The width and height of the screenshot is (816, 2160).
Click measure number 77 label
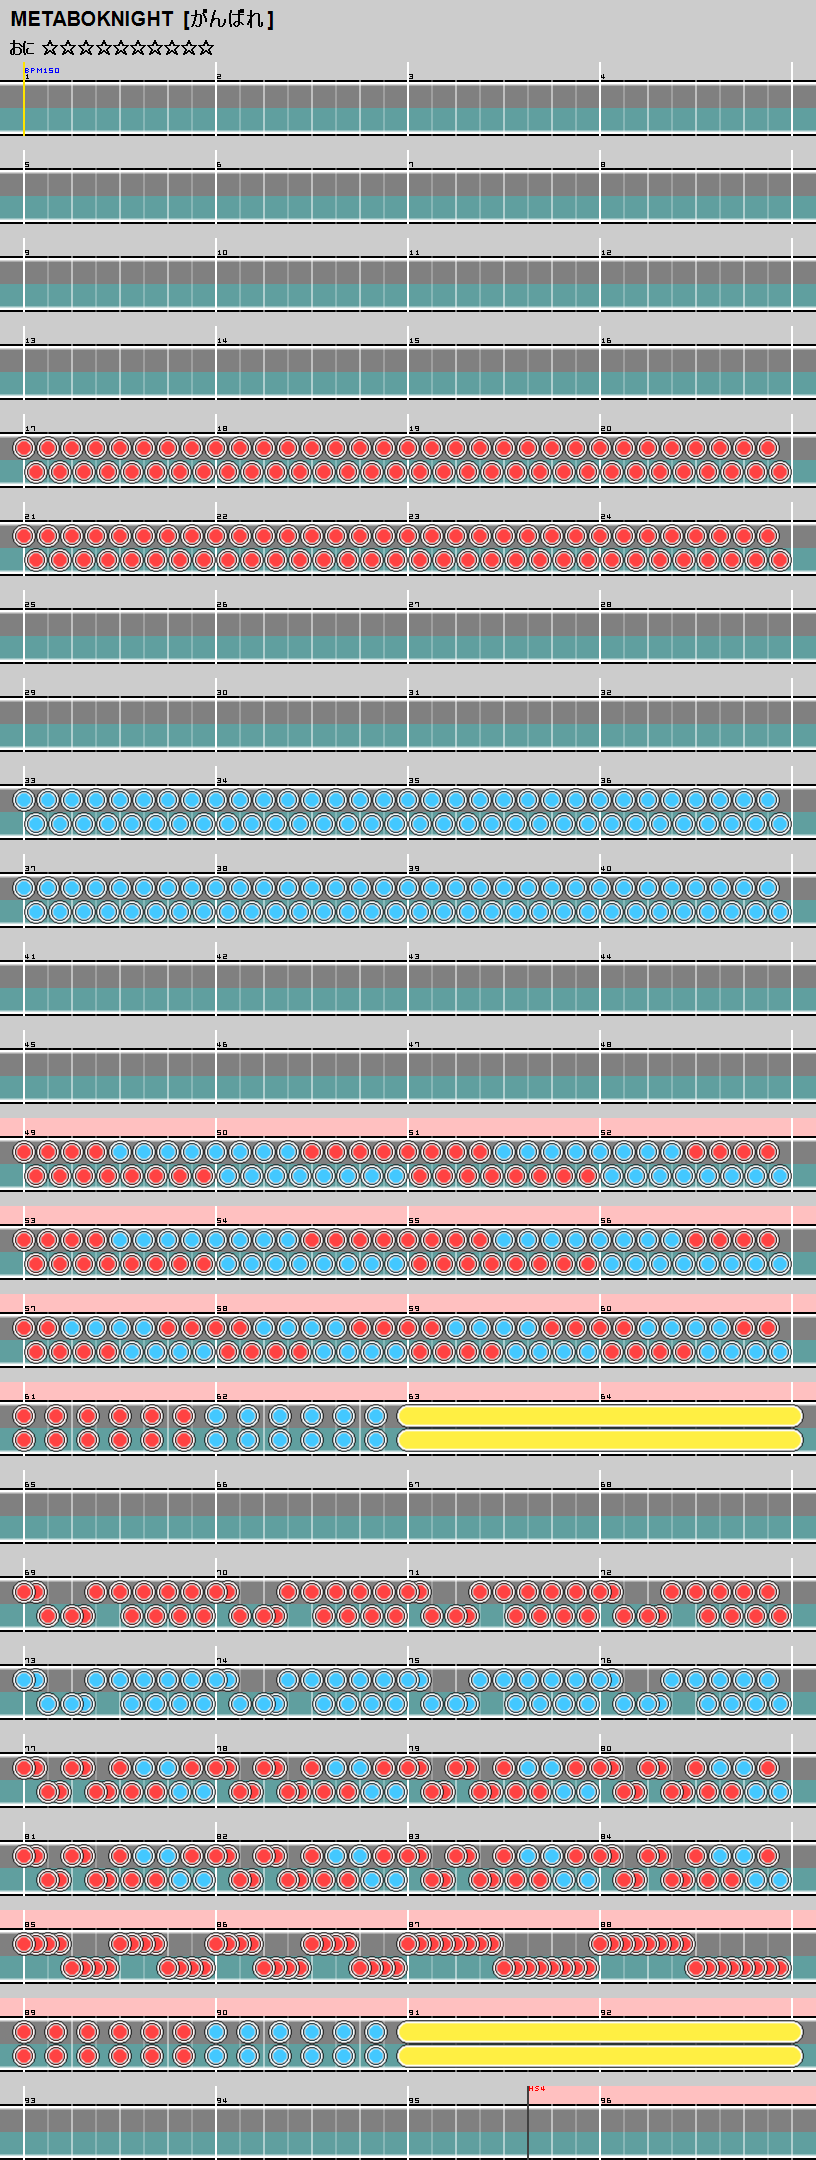pos(30,1749)
